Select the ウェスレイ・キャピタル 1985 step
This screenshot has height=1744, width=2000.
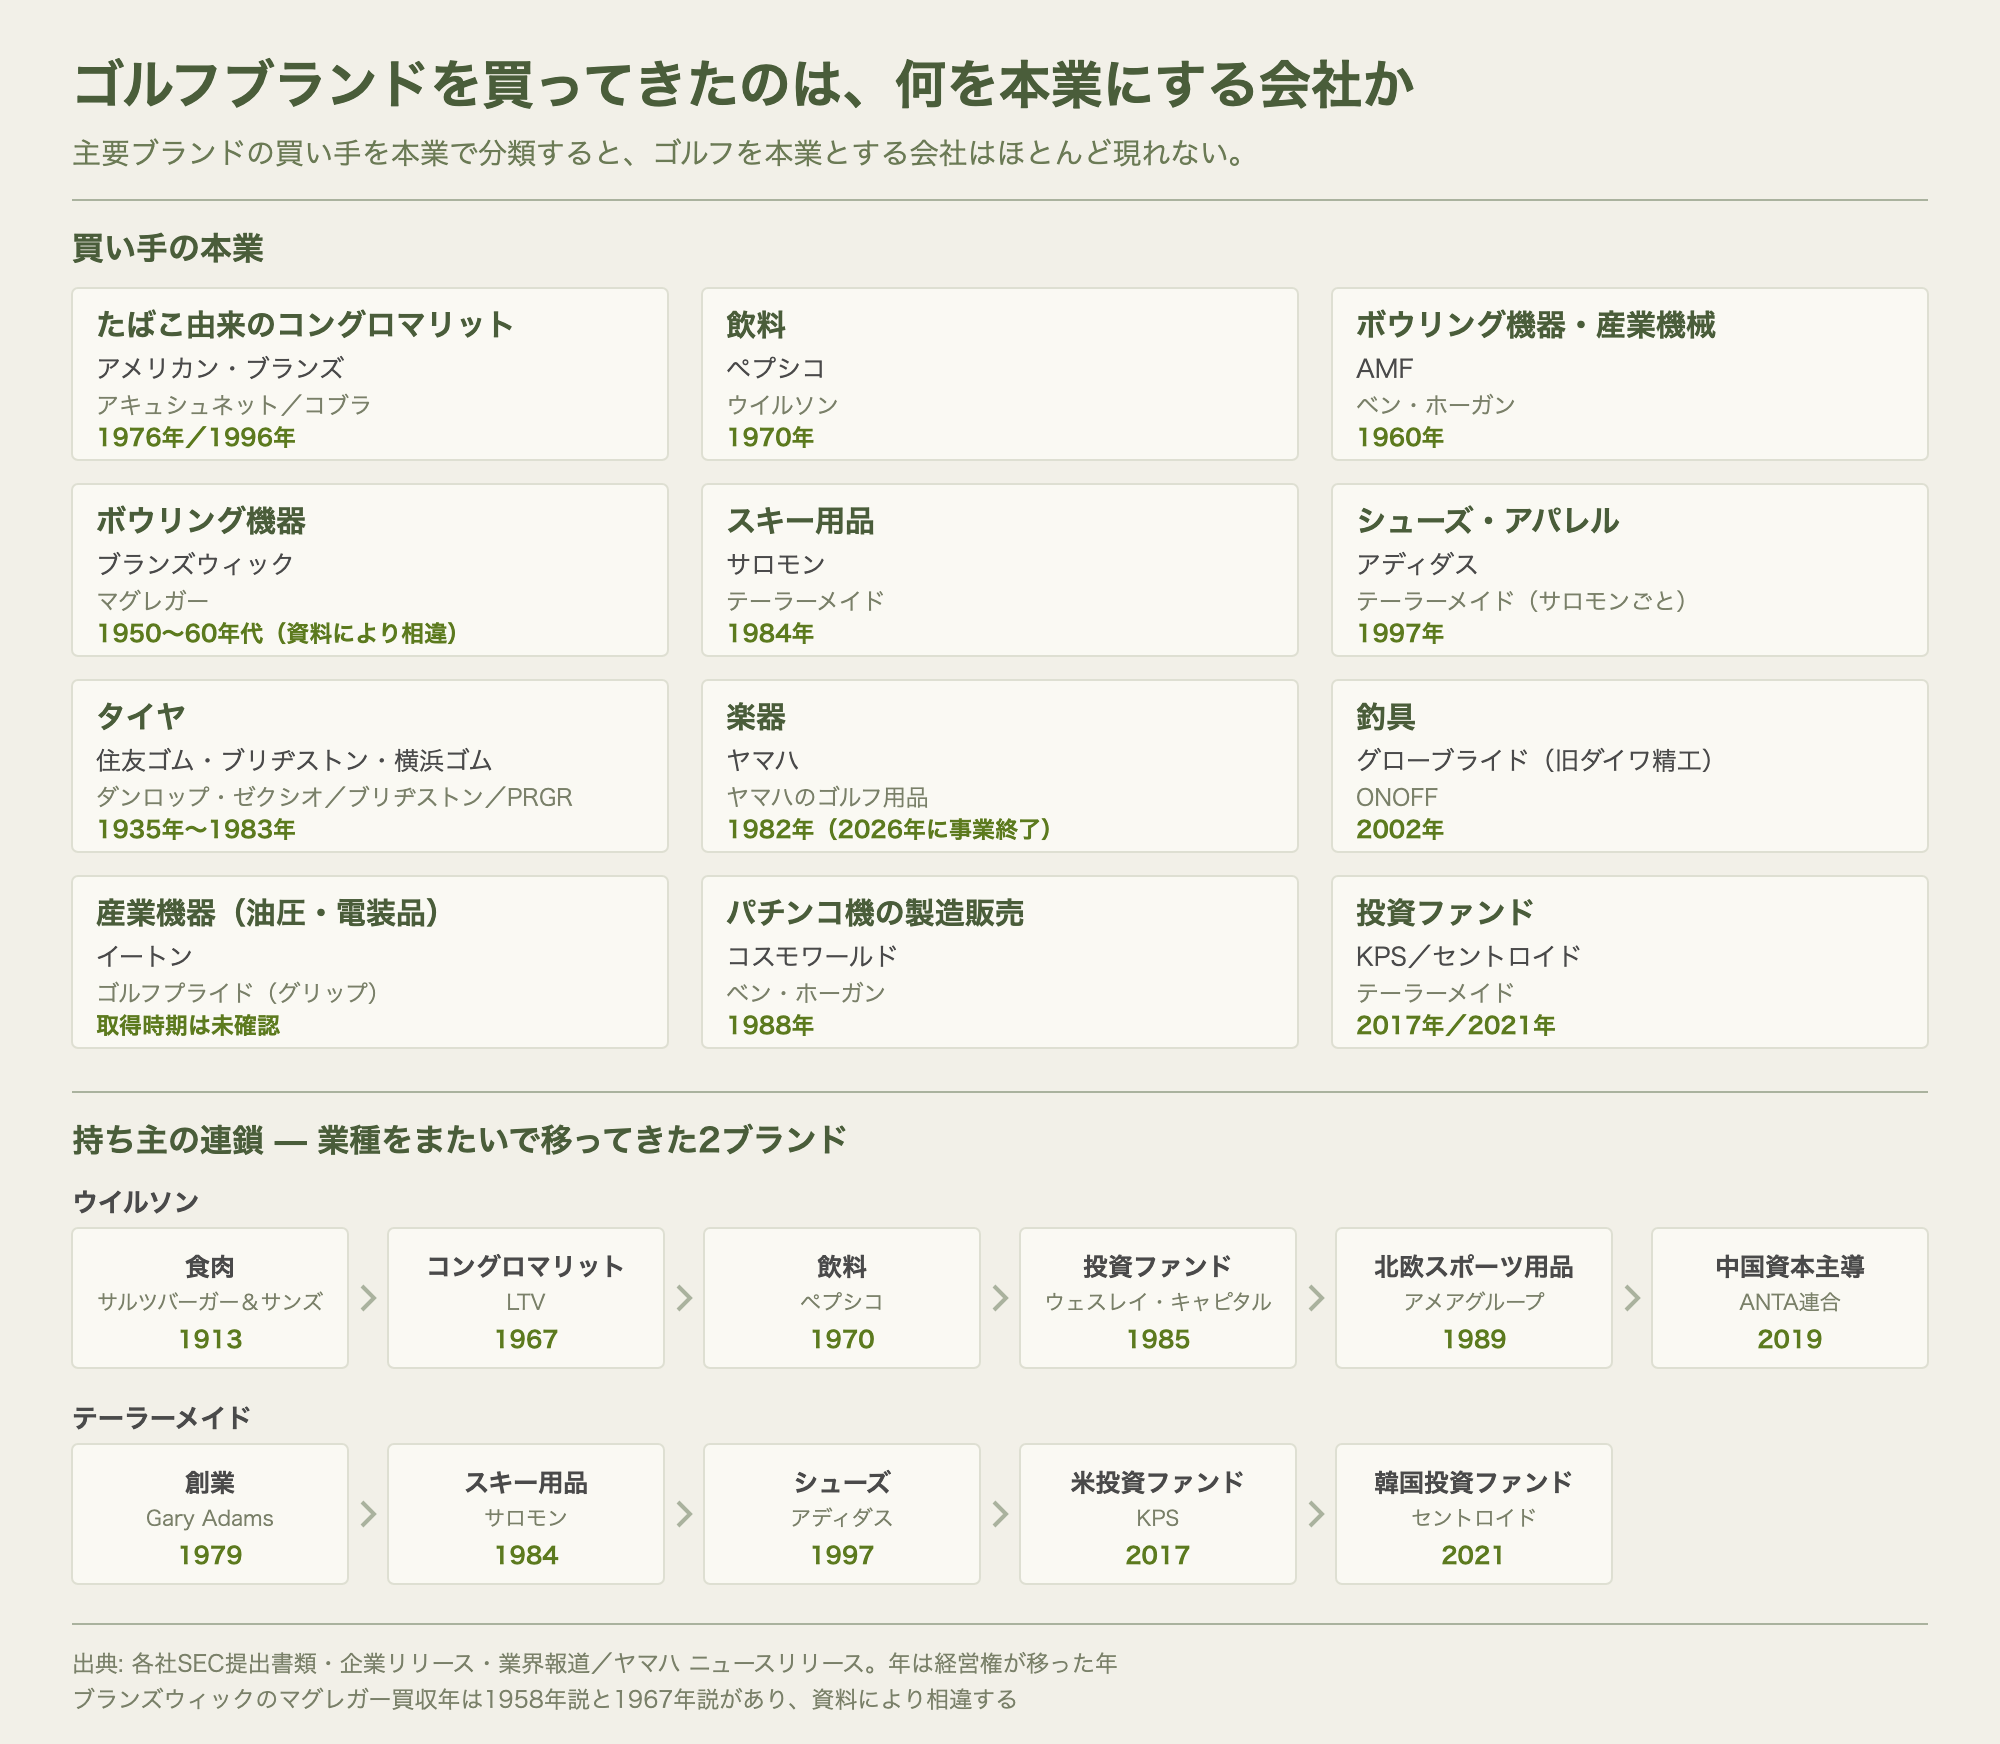point(1158,1298)
